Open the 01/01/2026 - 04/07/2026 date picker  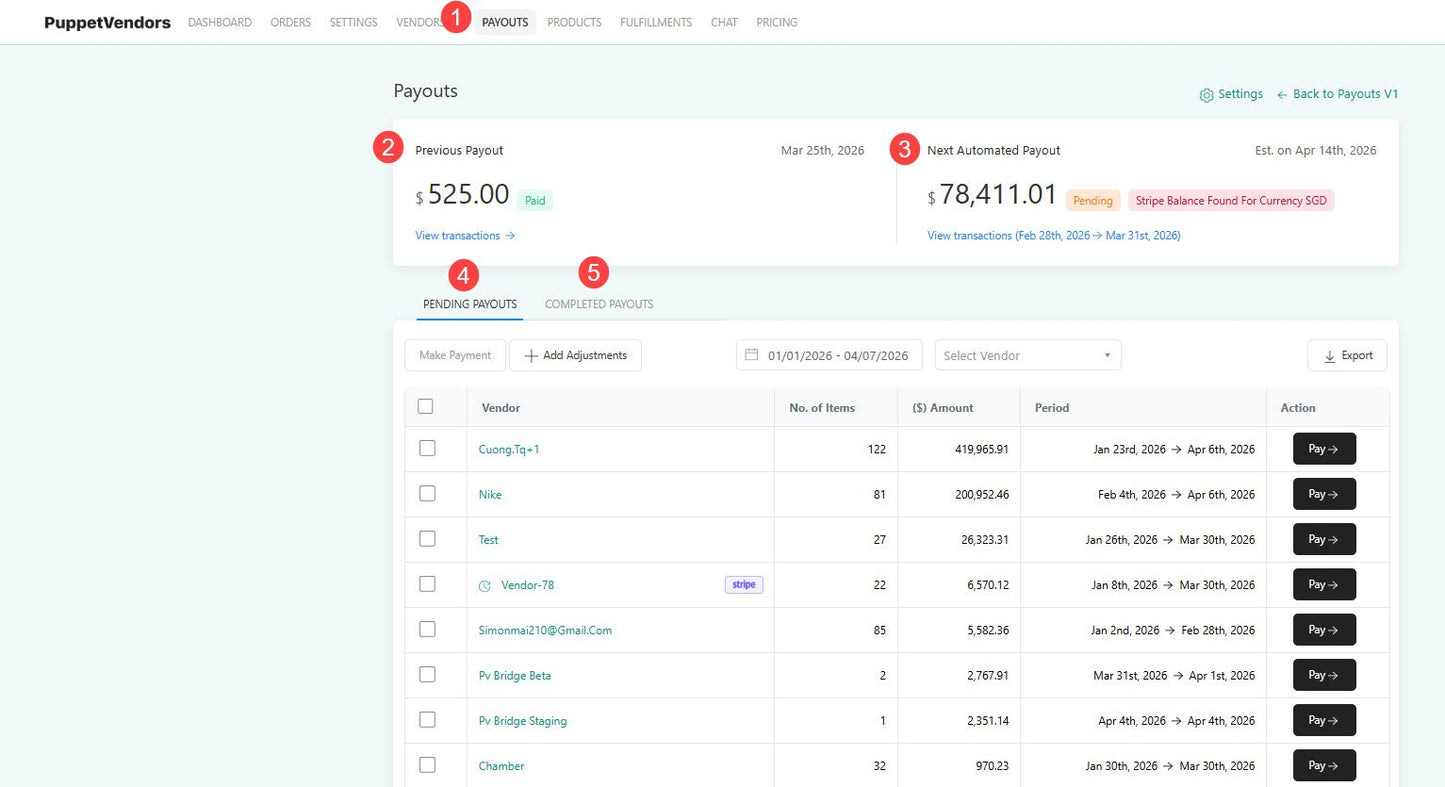pos(829,355)
